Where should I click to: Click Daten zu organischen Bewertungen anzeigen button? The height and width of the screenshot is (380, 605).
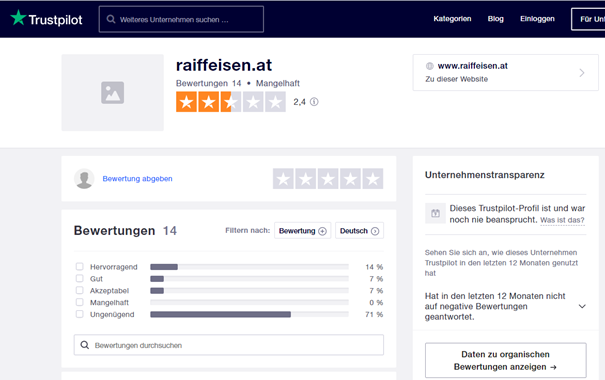(505, 360)
